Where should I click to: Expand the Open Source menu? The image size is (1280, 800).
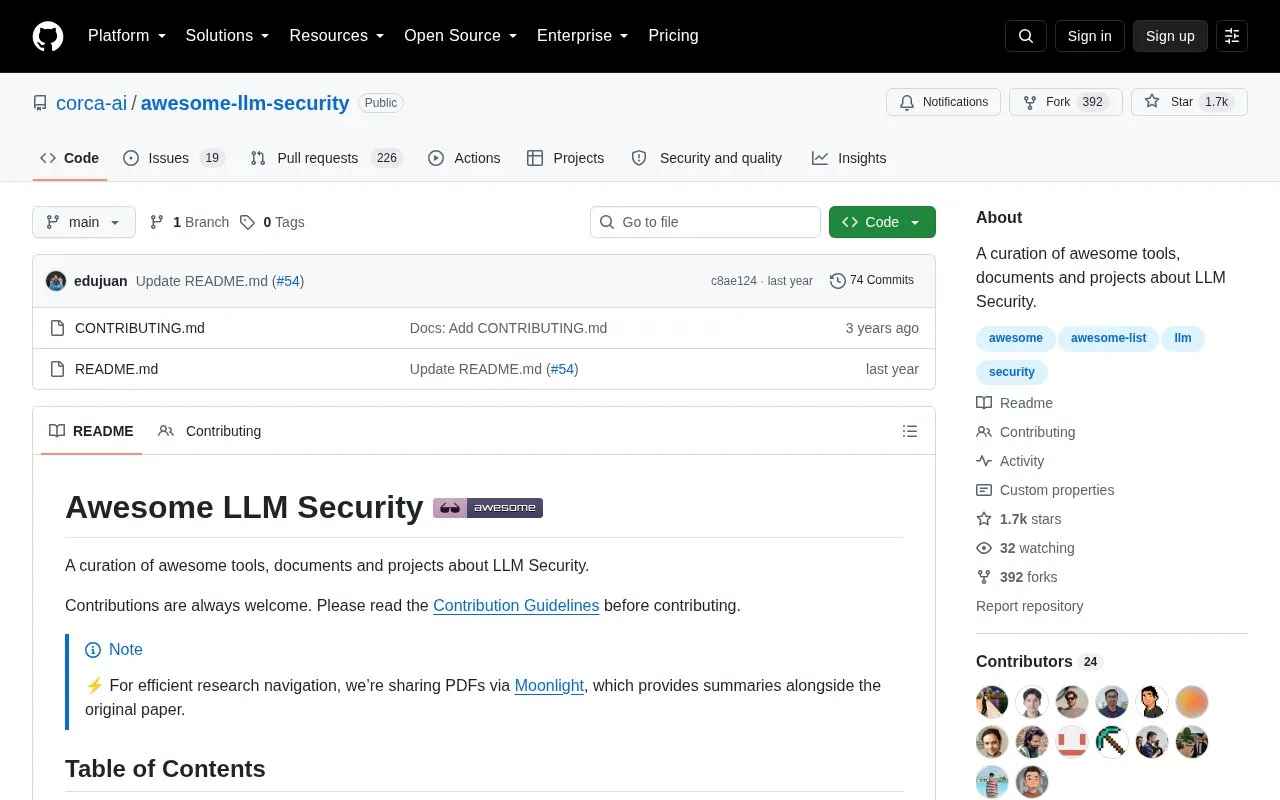click(460, 36)
